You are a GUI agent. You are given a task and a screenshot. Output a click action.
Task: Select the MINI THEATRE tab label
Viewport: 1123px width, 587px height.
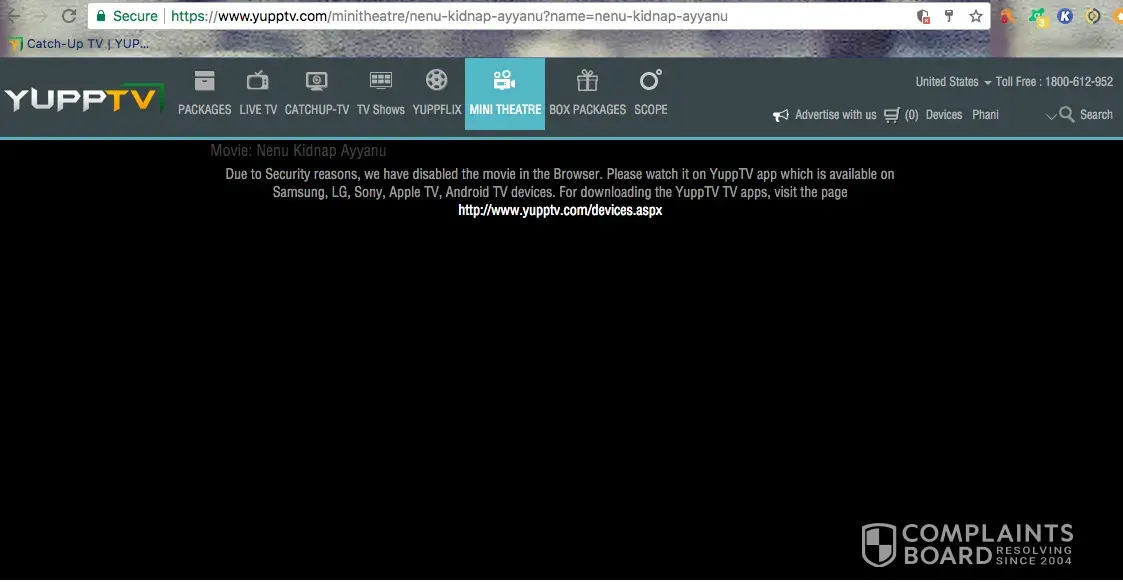pos(505,110)
